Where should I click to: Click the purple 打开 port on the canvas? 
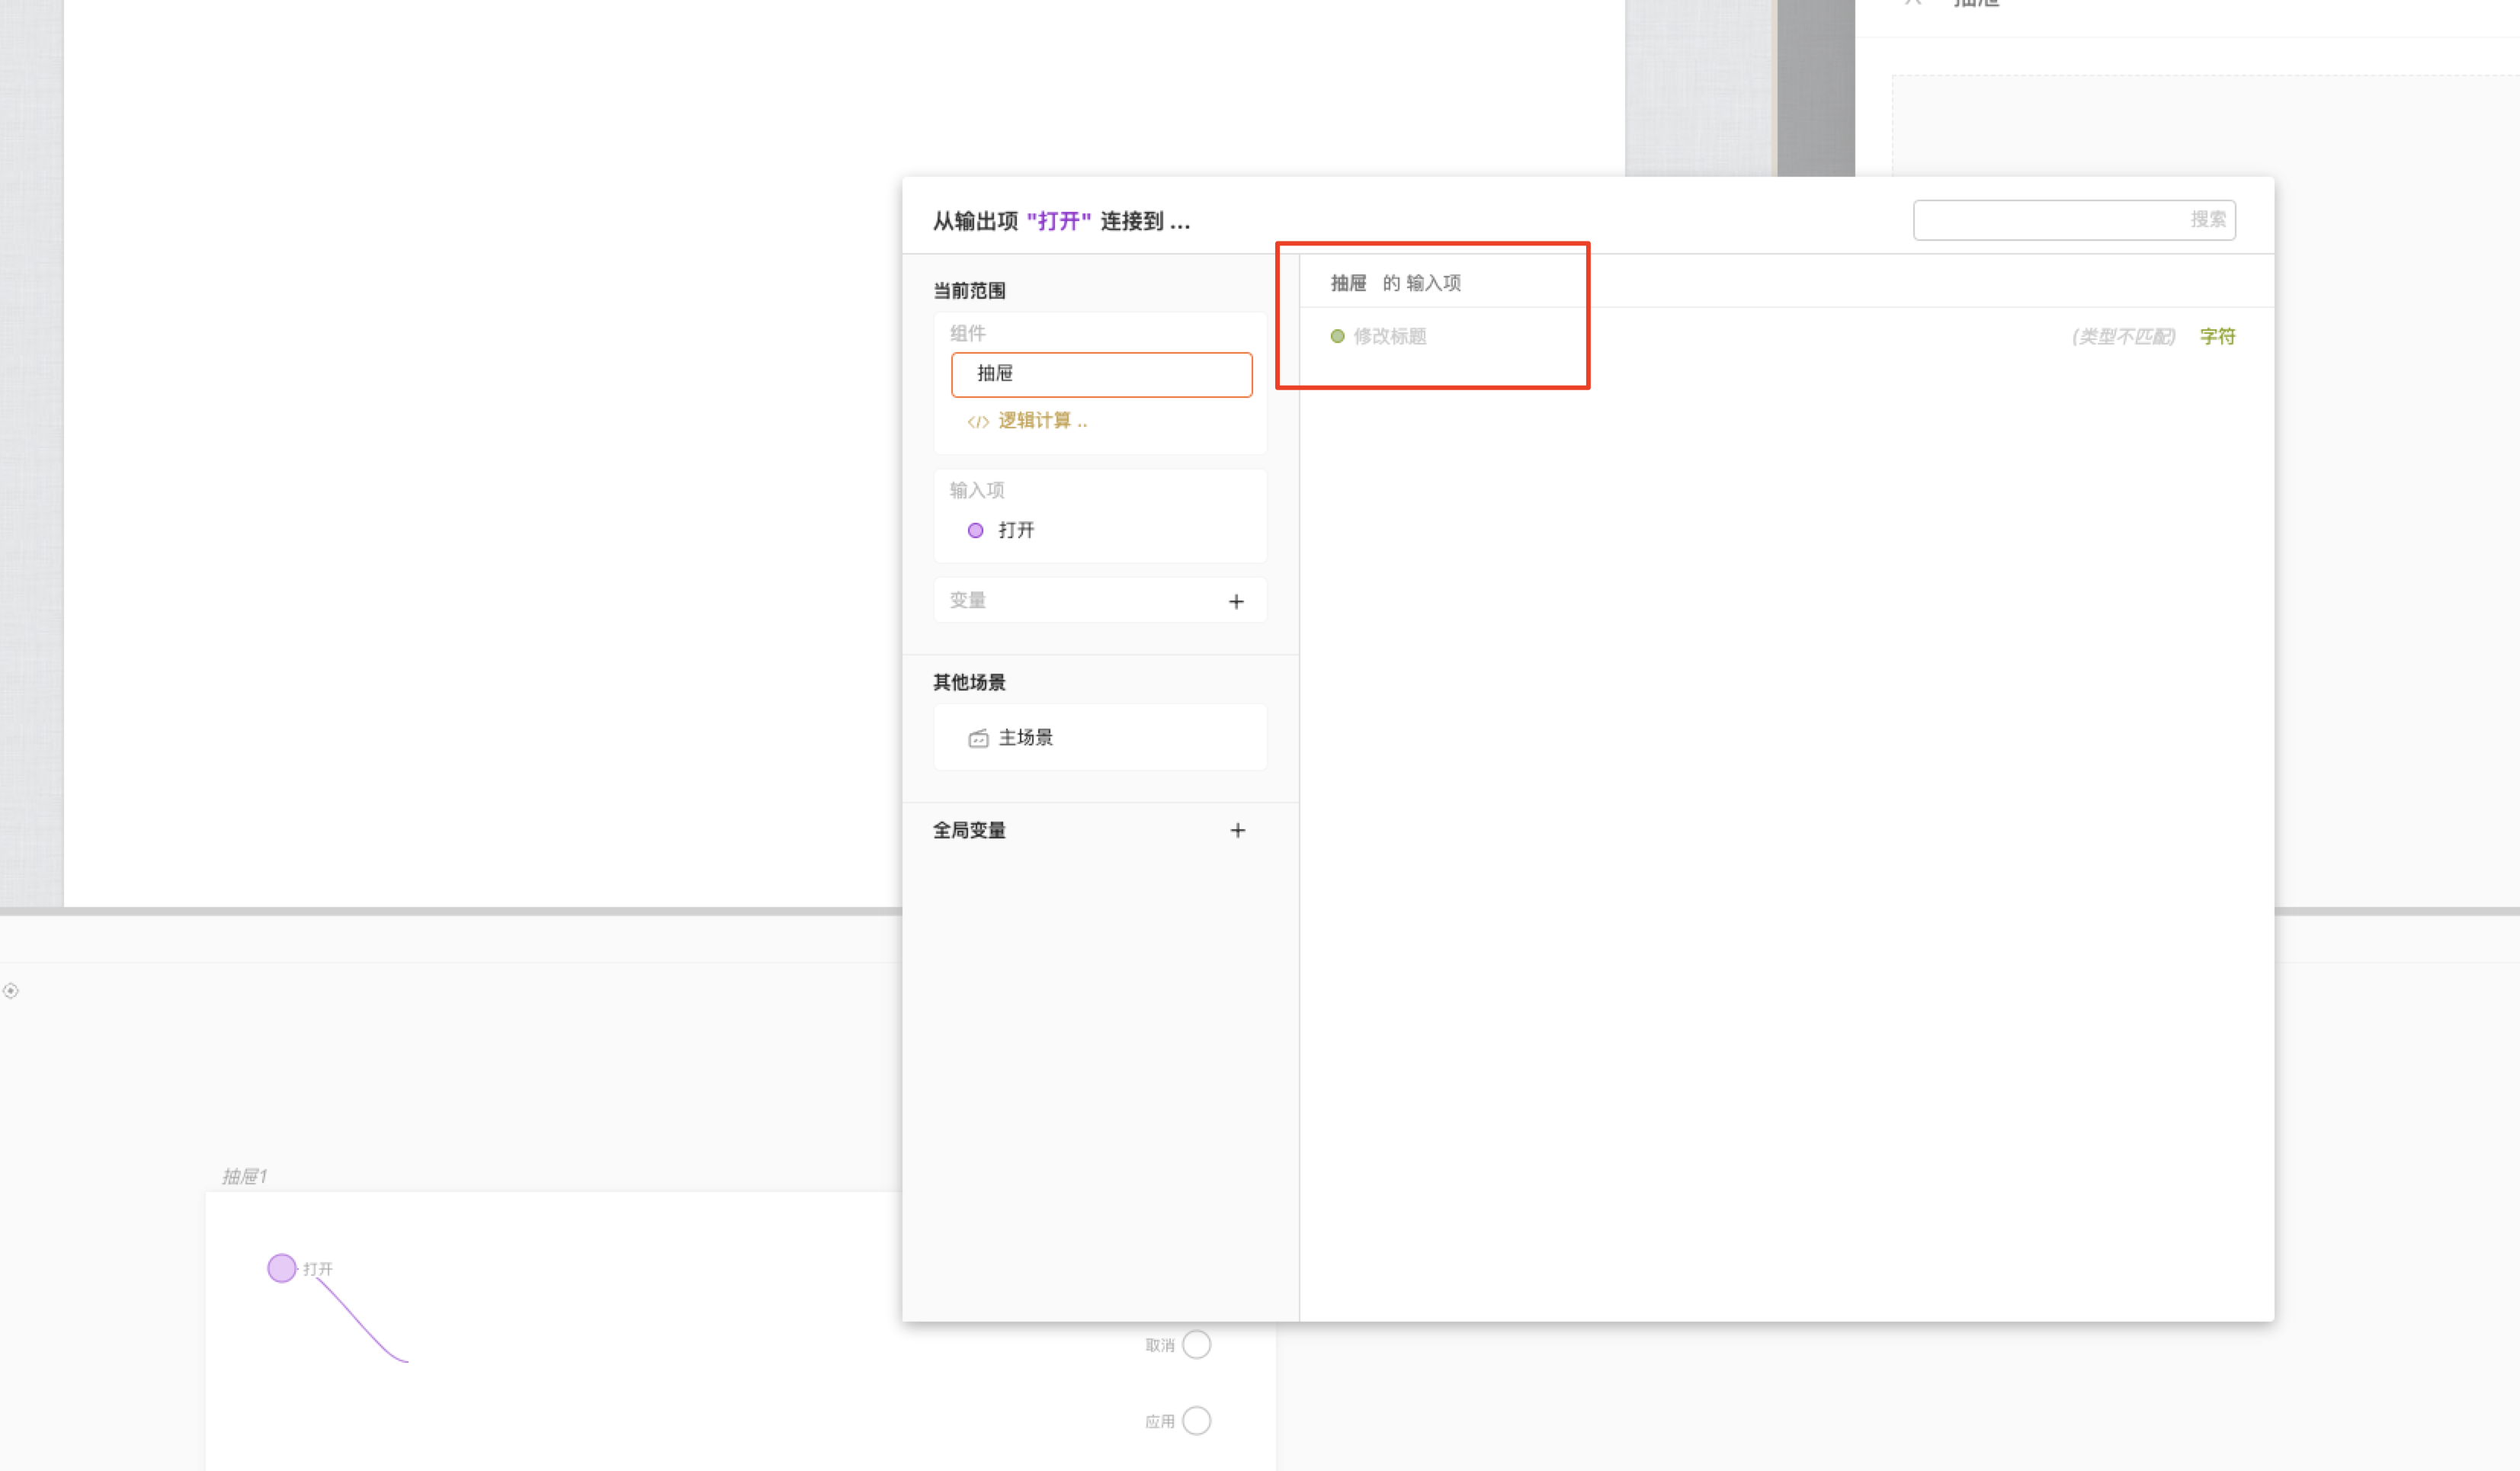coord(282,1268)
